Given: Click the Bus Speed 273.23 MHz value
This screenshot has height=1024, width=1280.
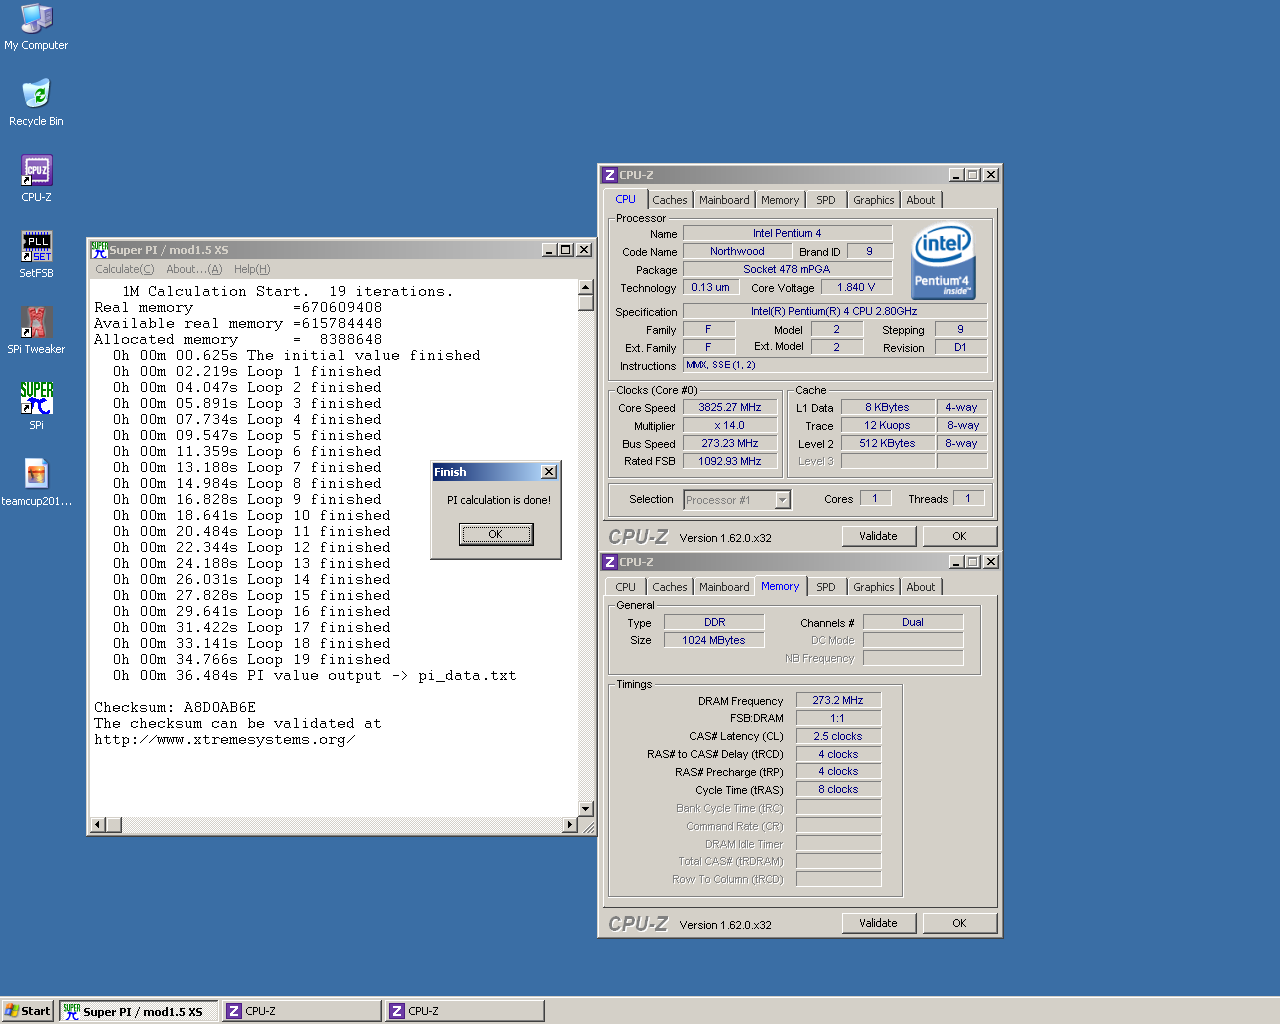Looking at the screenshot, I should 730,443.
